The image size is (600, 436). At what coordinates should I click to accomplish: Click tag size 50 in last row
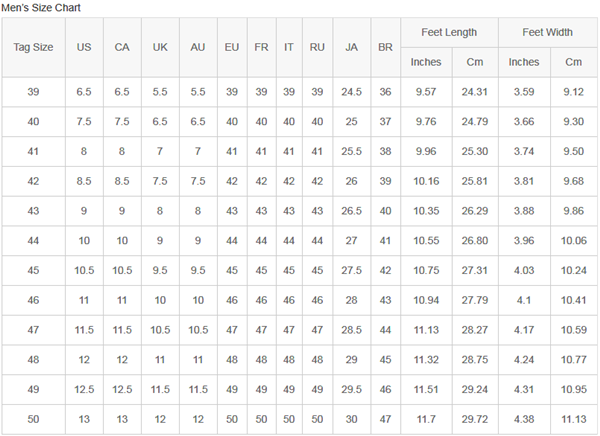33,419
